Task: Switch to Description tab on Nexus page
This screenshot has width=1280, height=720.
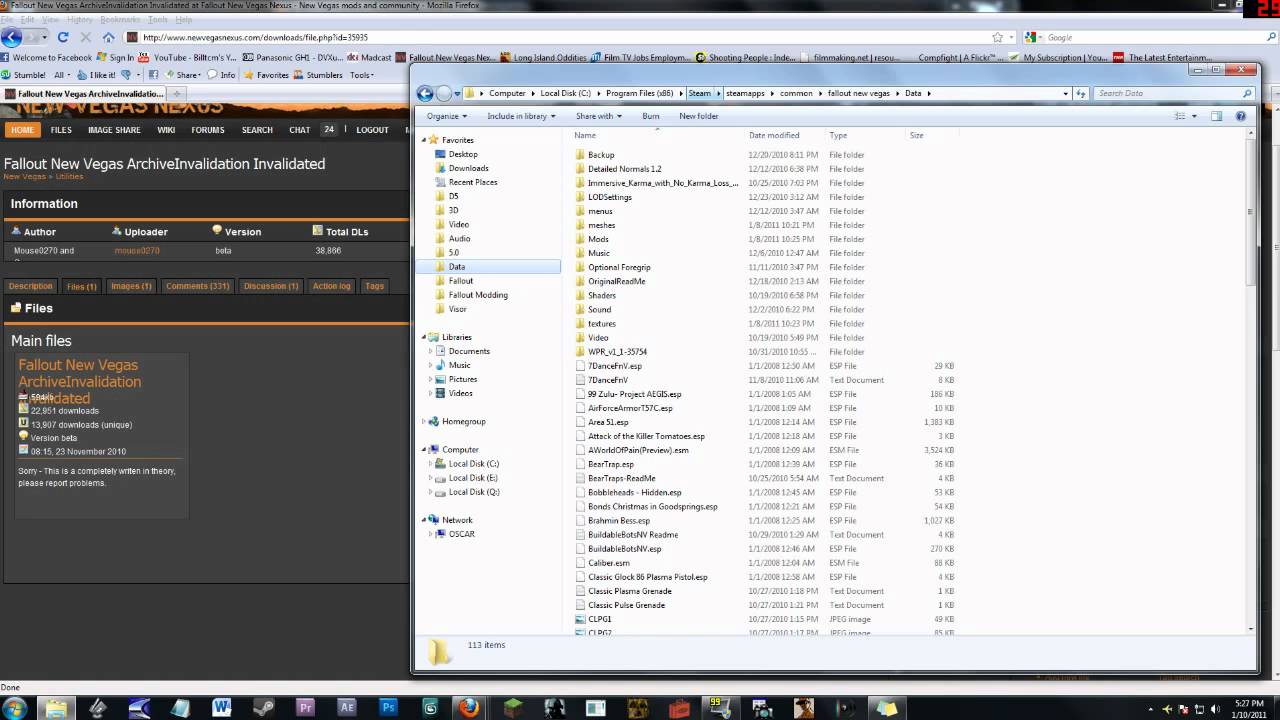Action: 30,286
